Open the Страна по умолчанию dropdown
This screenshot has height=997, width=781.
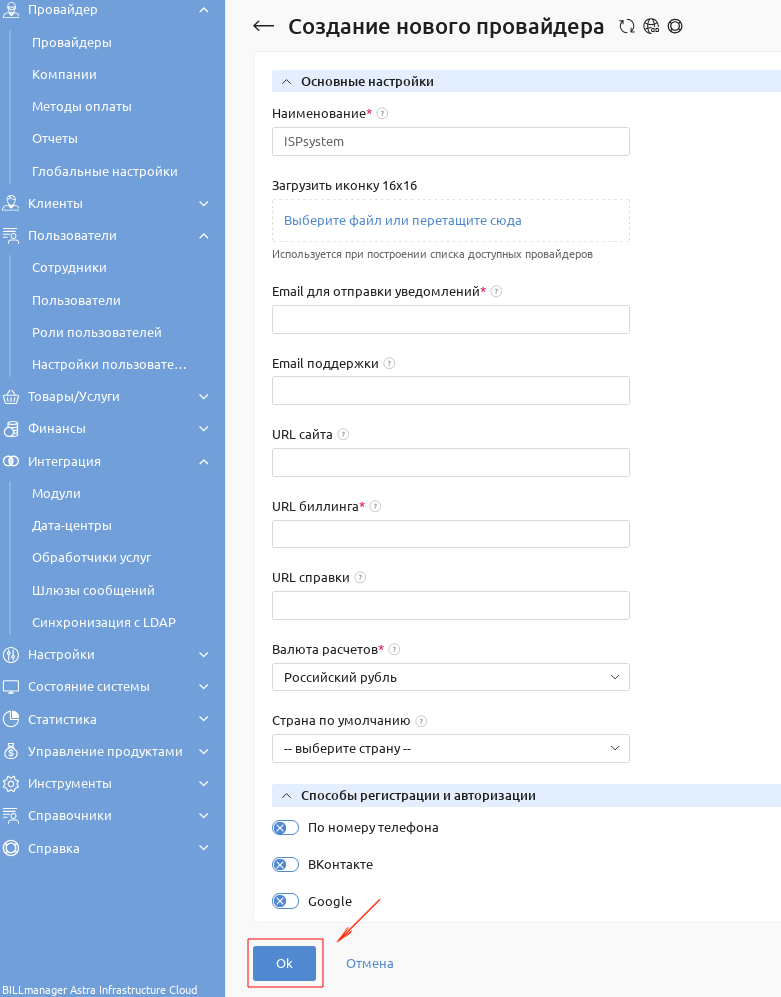(451, 748)
